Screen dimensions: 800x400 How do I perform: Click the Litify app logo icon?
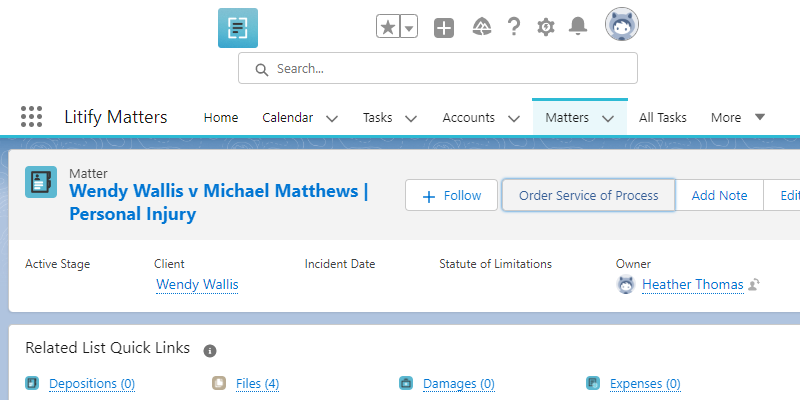237,28
